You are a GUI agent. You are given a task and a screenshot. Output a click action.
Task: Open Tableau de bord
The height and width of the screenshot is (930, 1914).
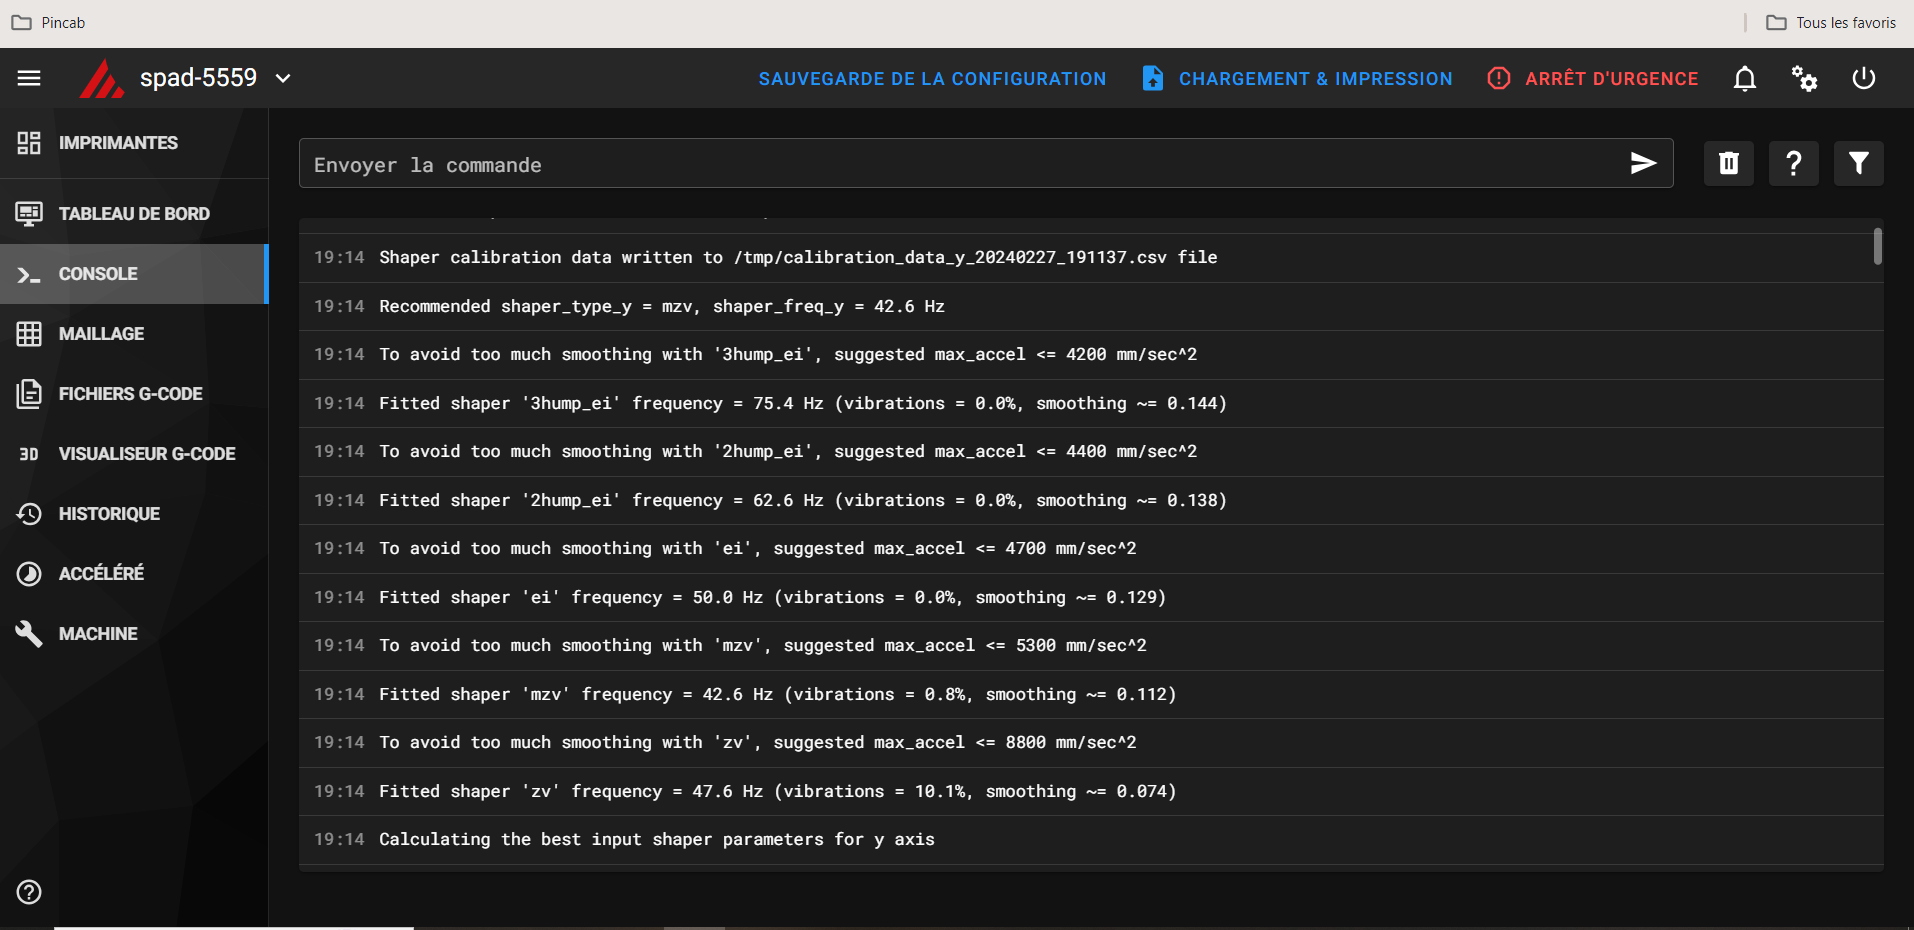tap(134, 214)
